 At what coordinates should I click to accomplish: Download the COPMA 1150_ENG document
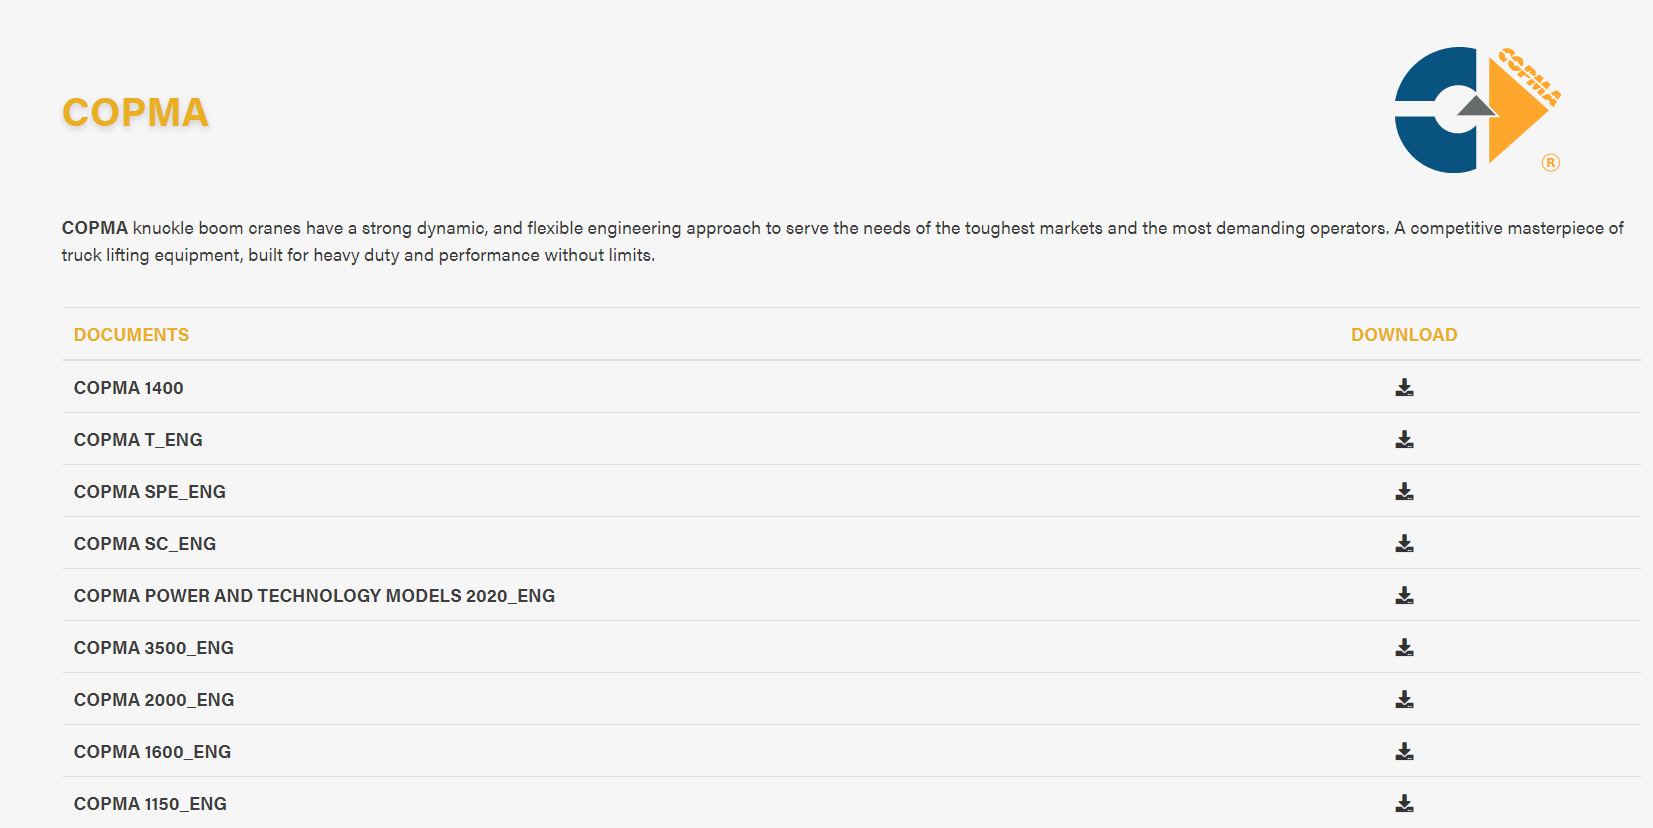pos(1404,803)
